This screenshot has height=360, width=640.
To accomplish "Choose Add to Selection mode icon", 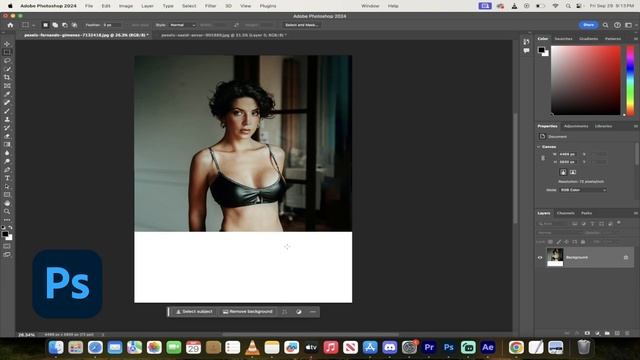I will coord(55,25).
